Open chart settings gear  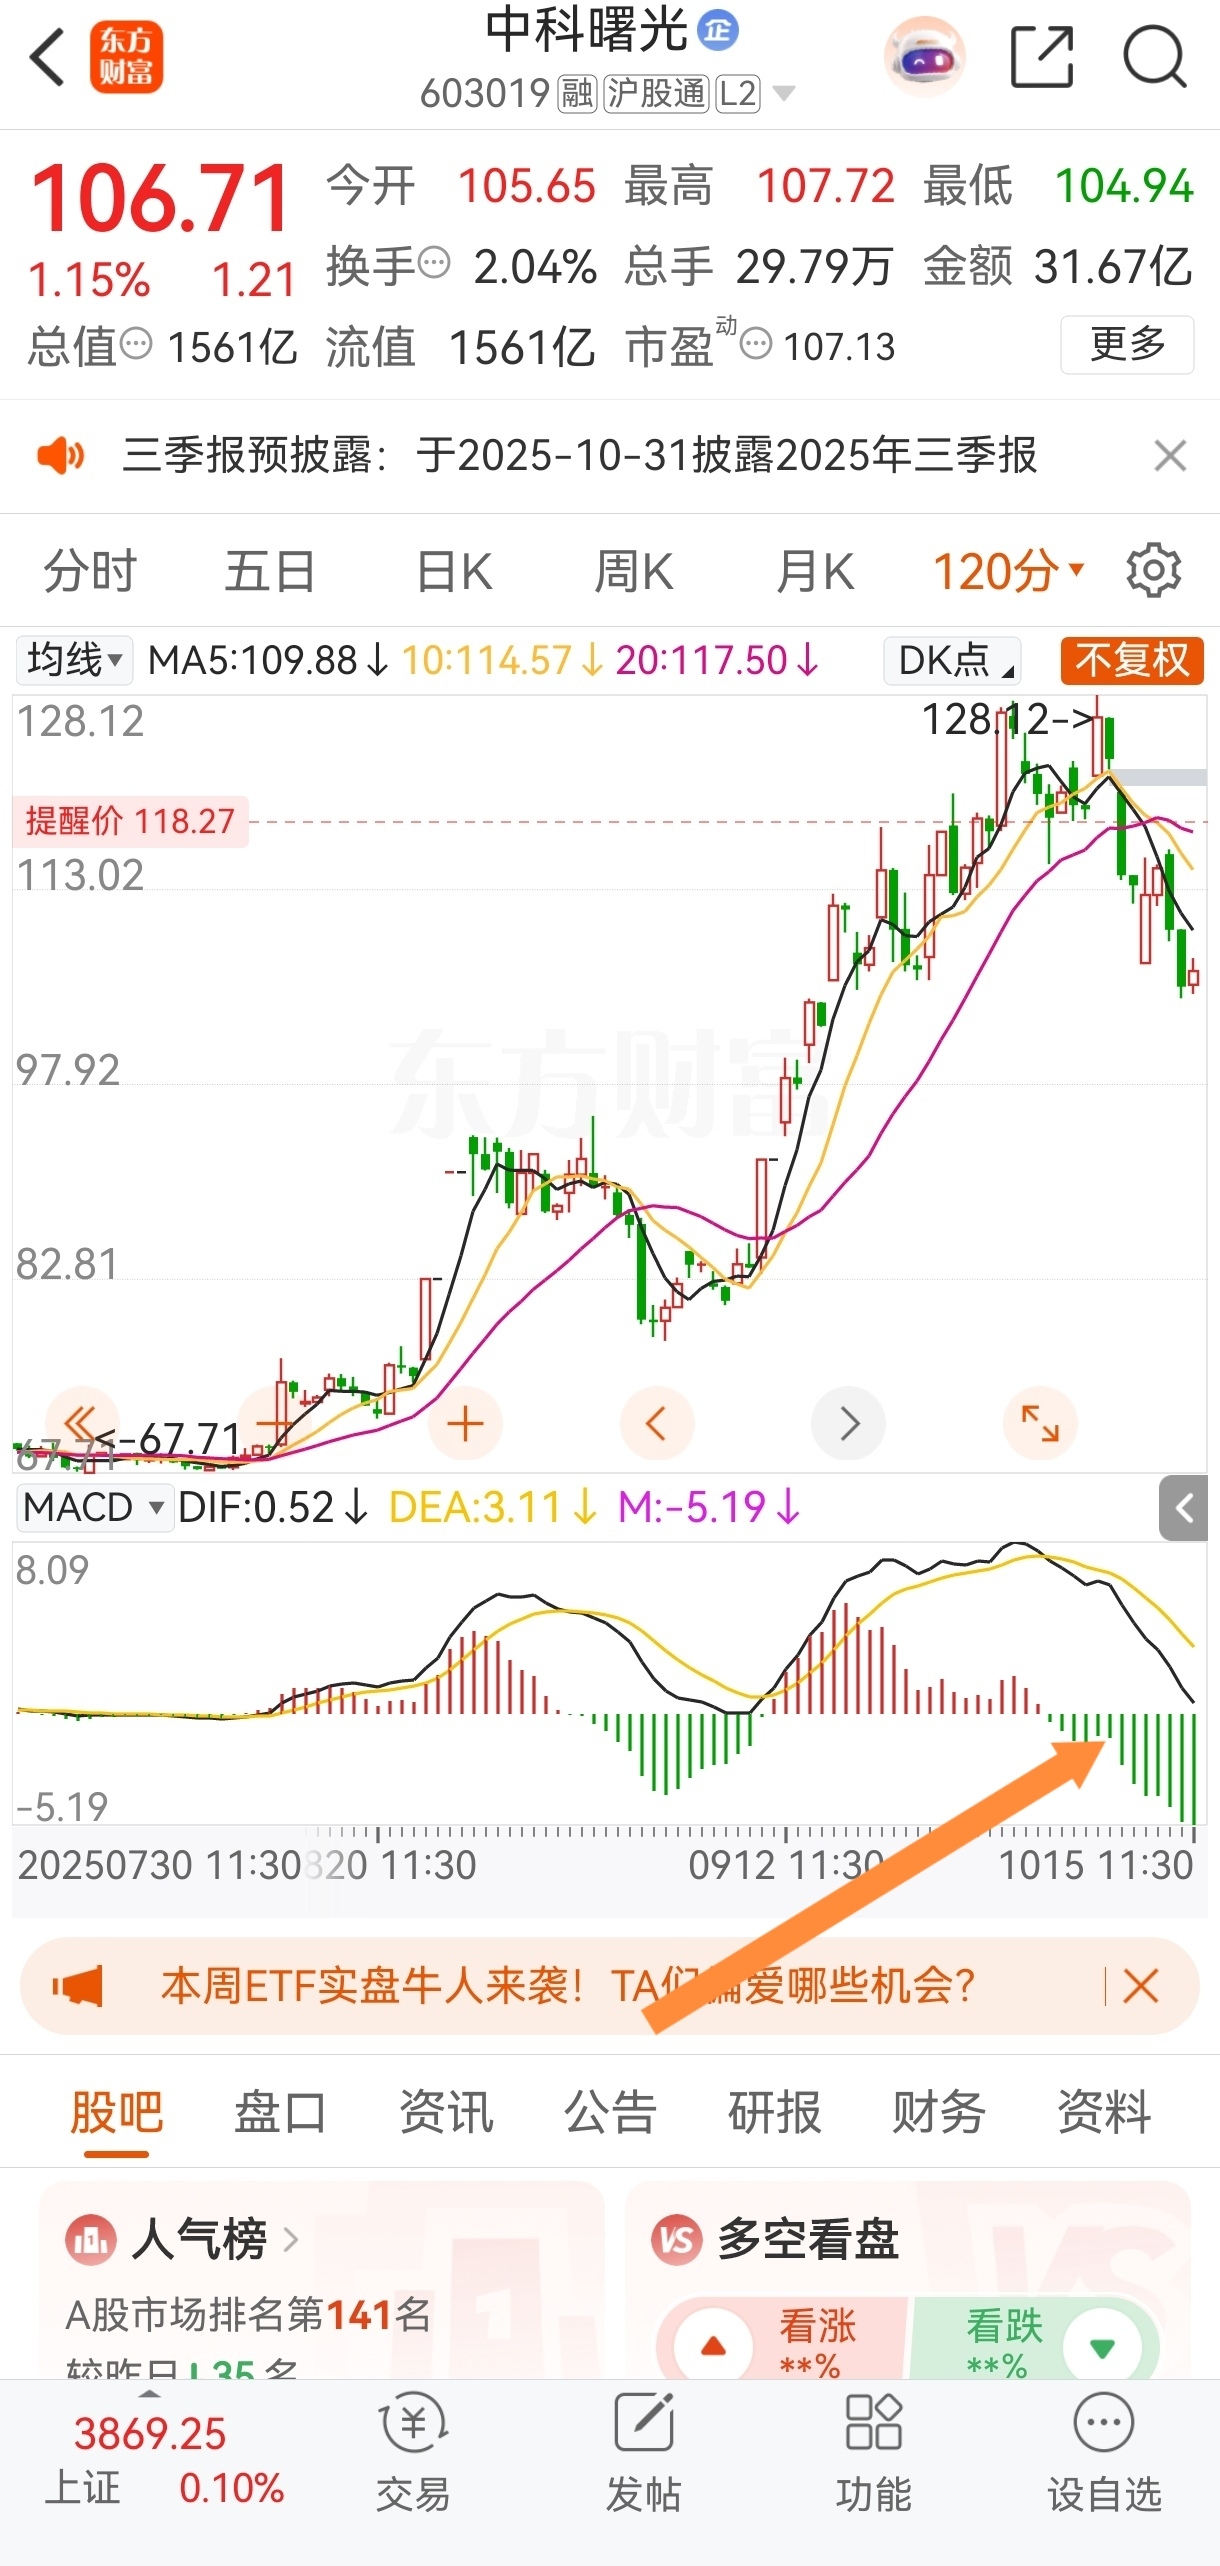[1154, 571]
